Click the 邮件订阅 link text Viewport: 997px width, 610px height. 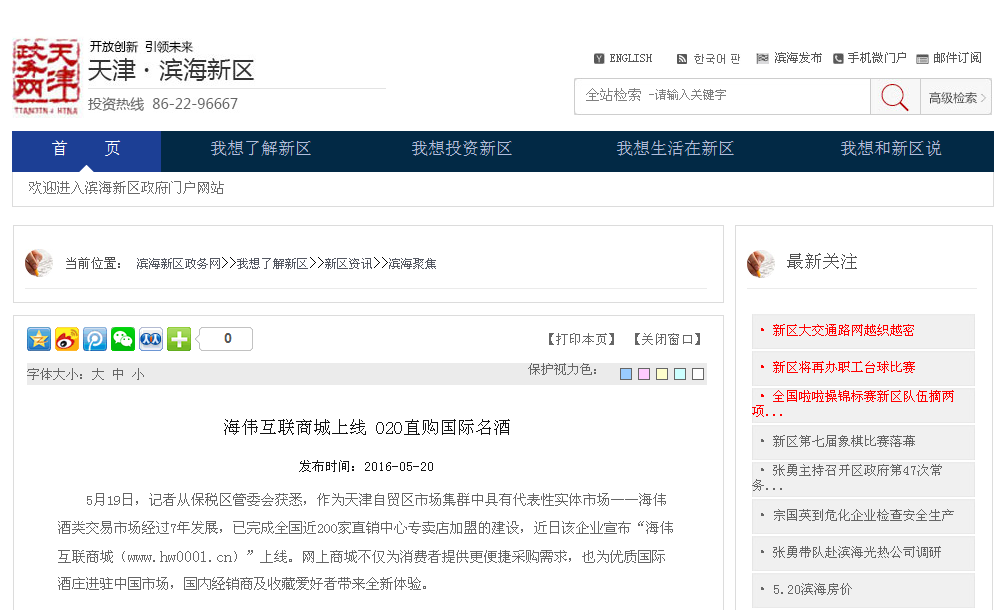957,59
